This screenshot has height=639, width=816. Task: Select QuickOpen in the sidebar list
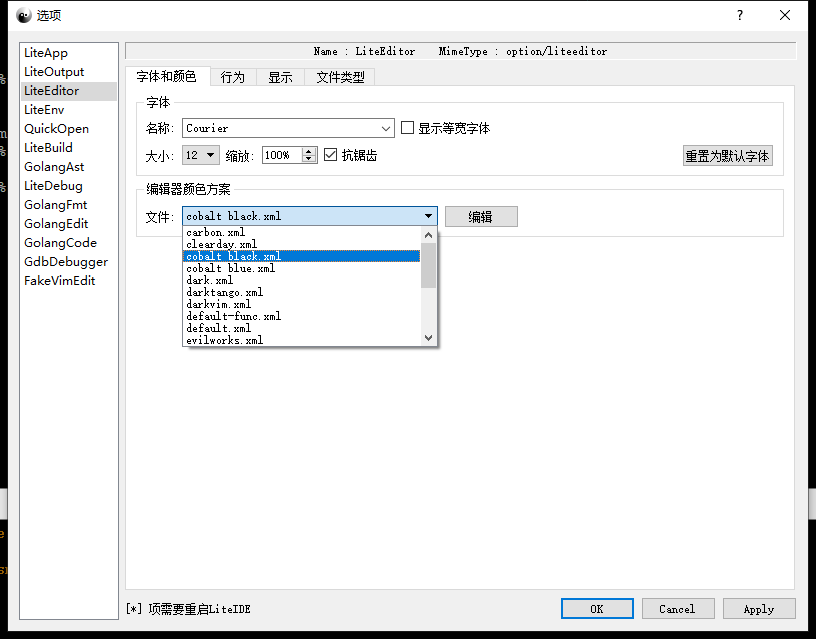pyautogui.click(x=69, y=129)
